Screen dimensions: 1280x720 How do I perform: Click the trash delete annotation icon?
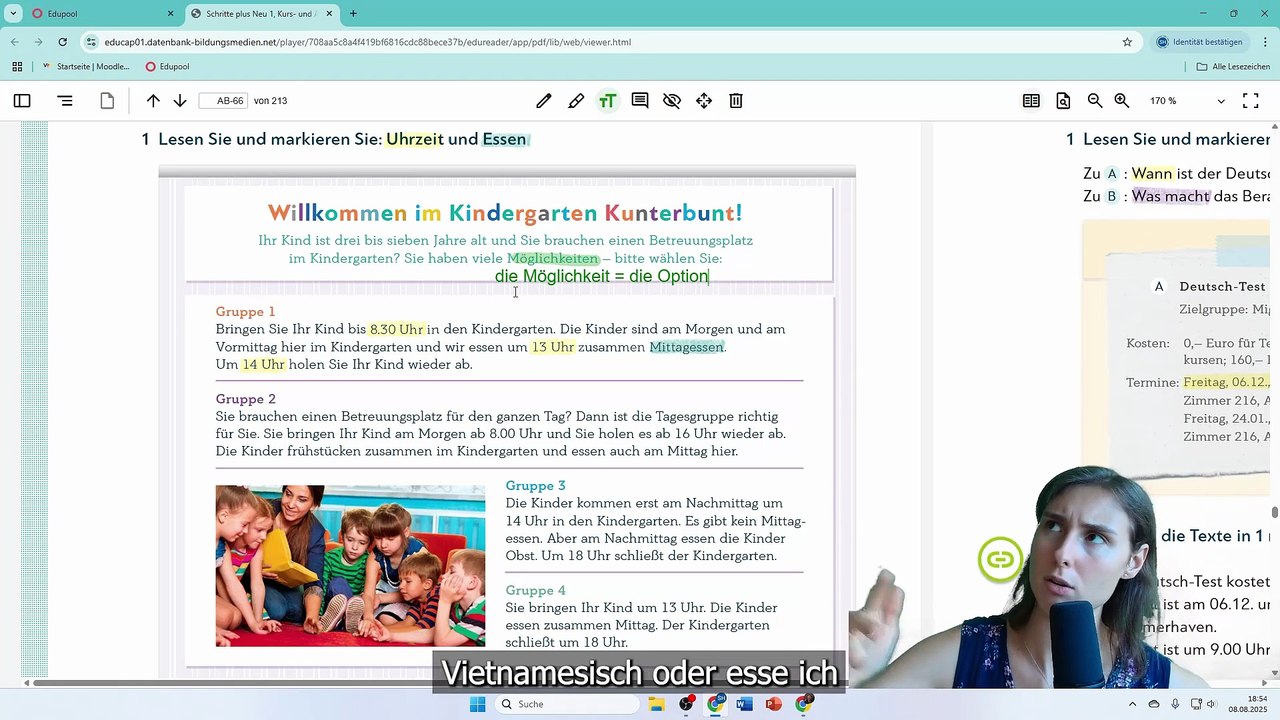pos(736,101)
